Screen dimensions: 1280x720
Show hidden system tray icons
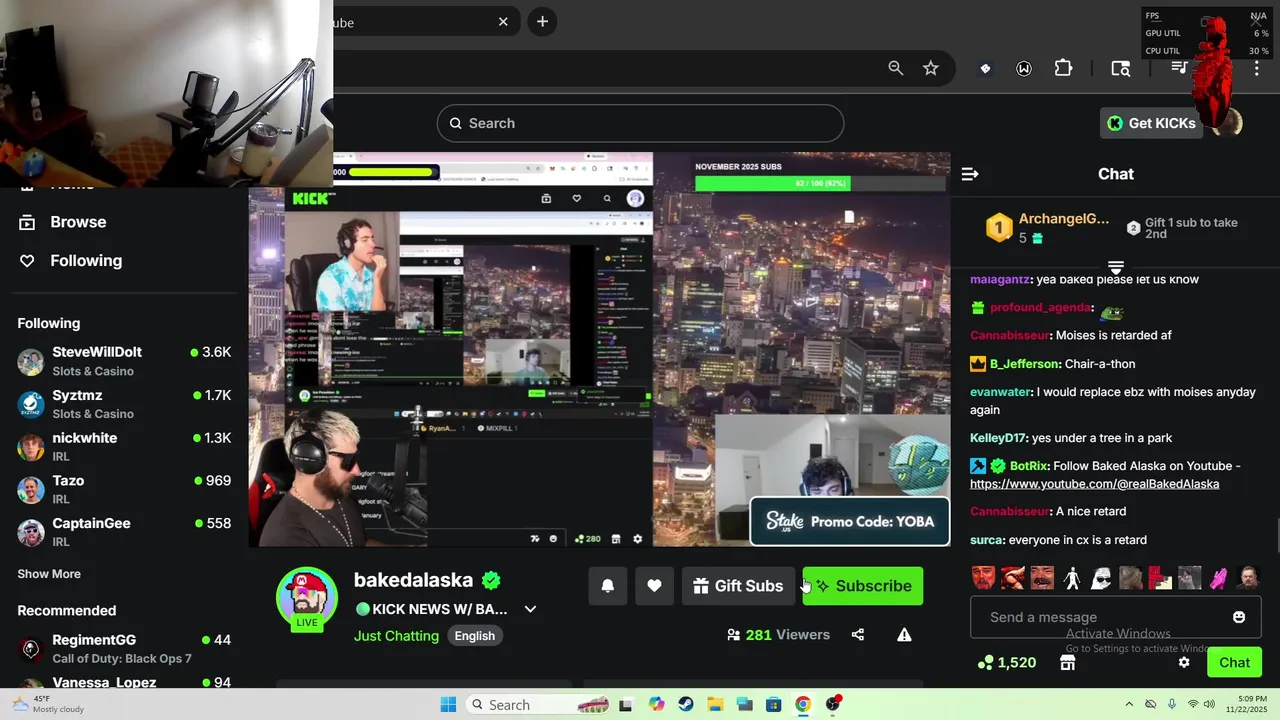click(1129, 704)
